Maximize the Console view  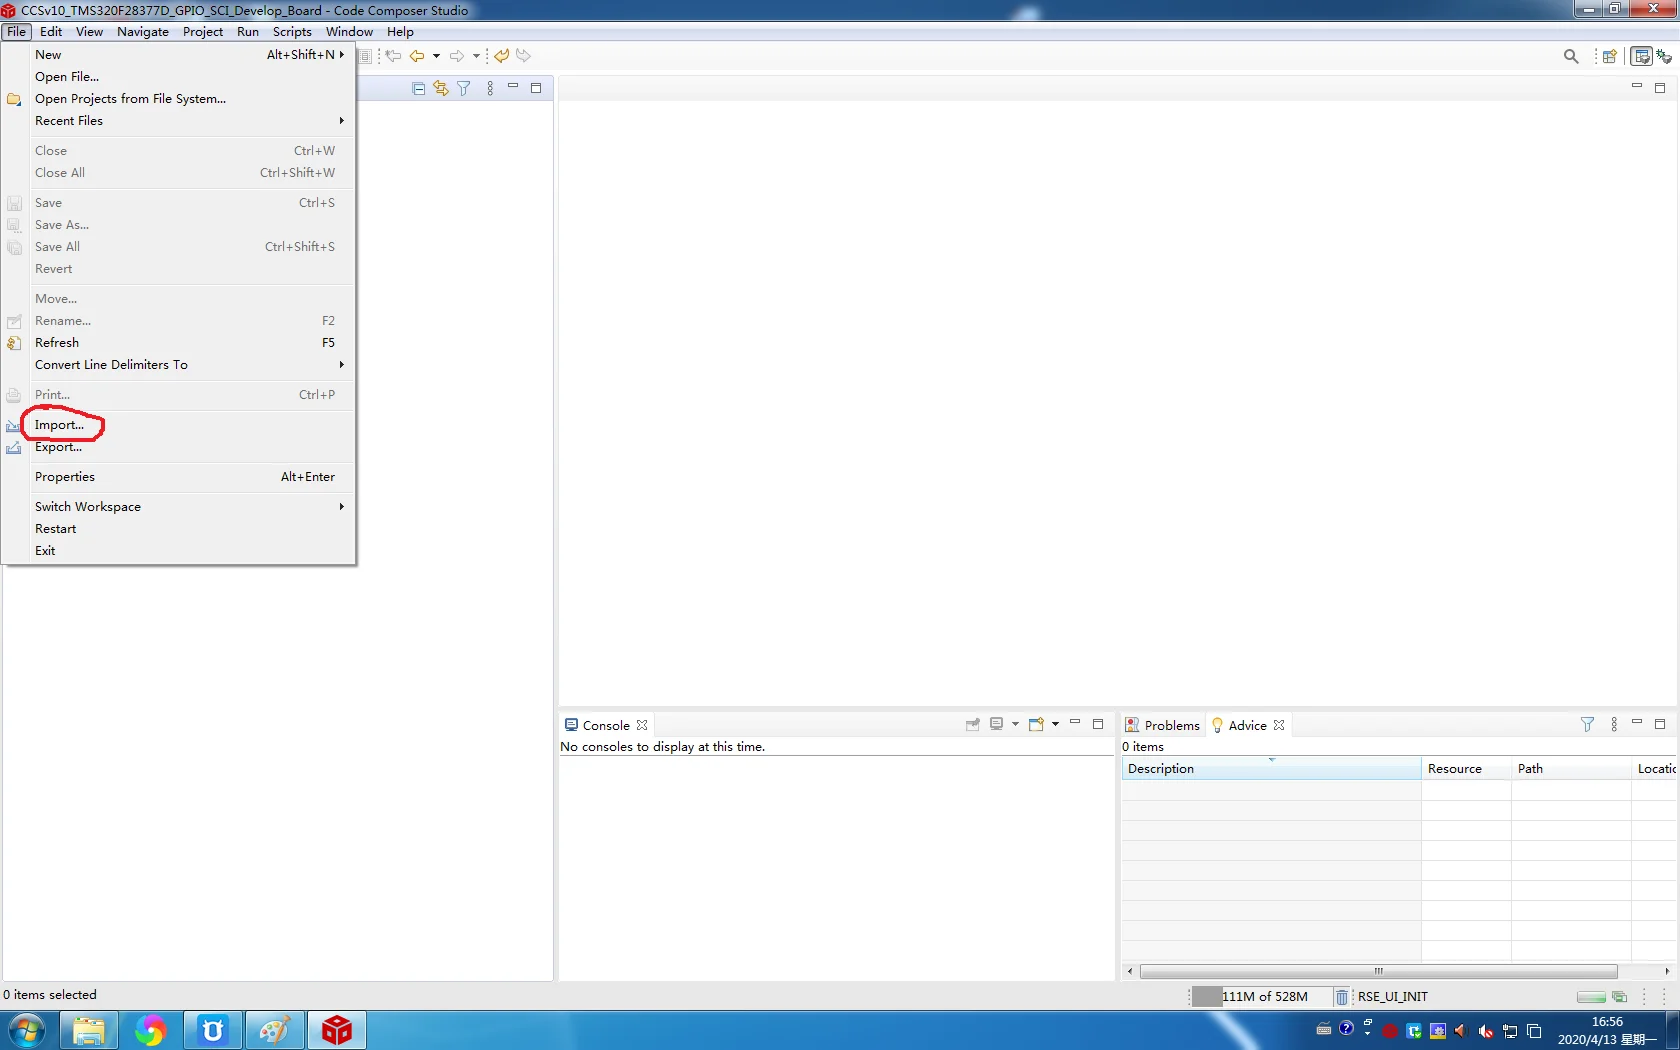[1098, 724]
